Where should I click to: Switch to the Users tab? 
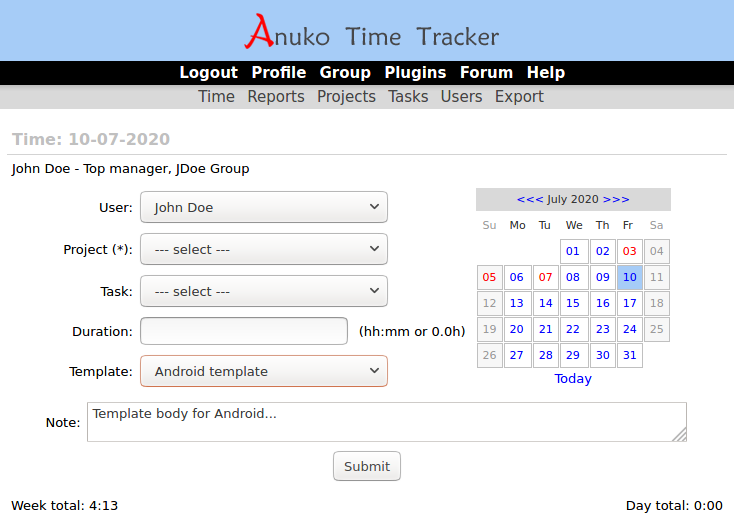(x=461, y=96)
